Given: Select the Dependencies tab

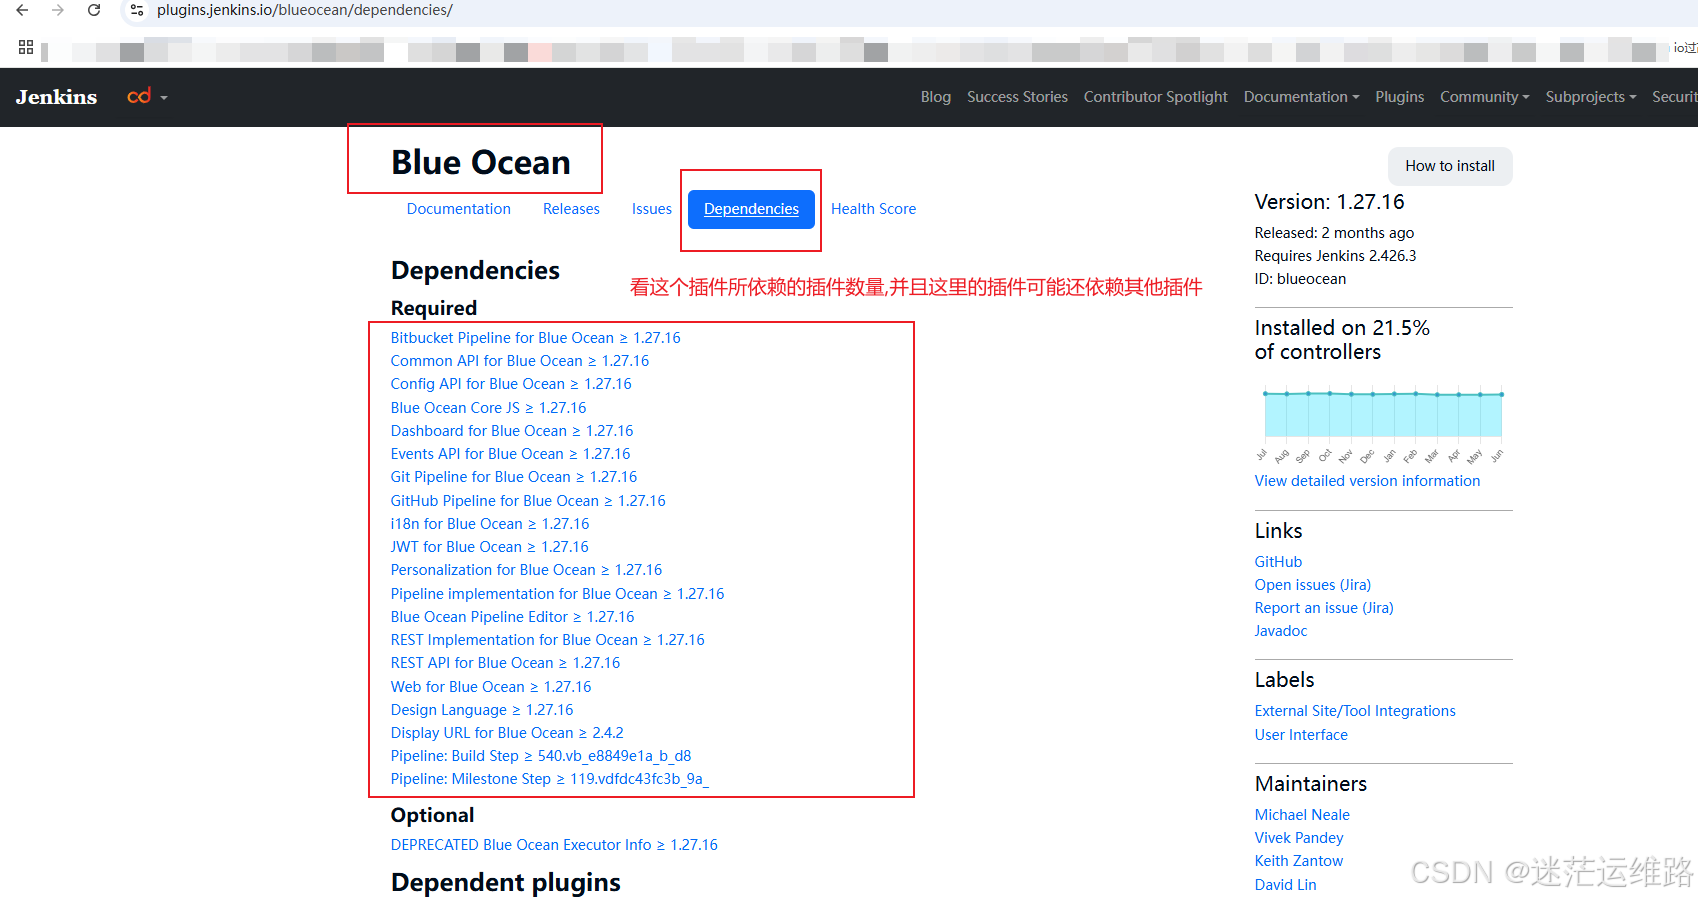Looking at the screenshot, I should coord(751,209).
